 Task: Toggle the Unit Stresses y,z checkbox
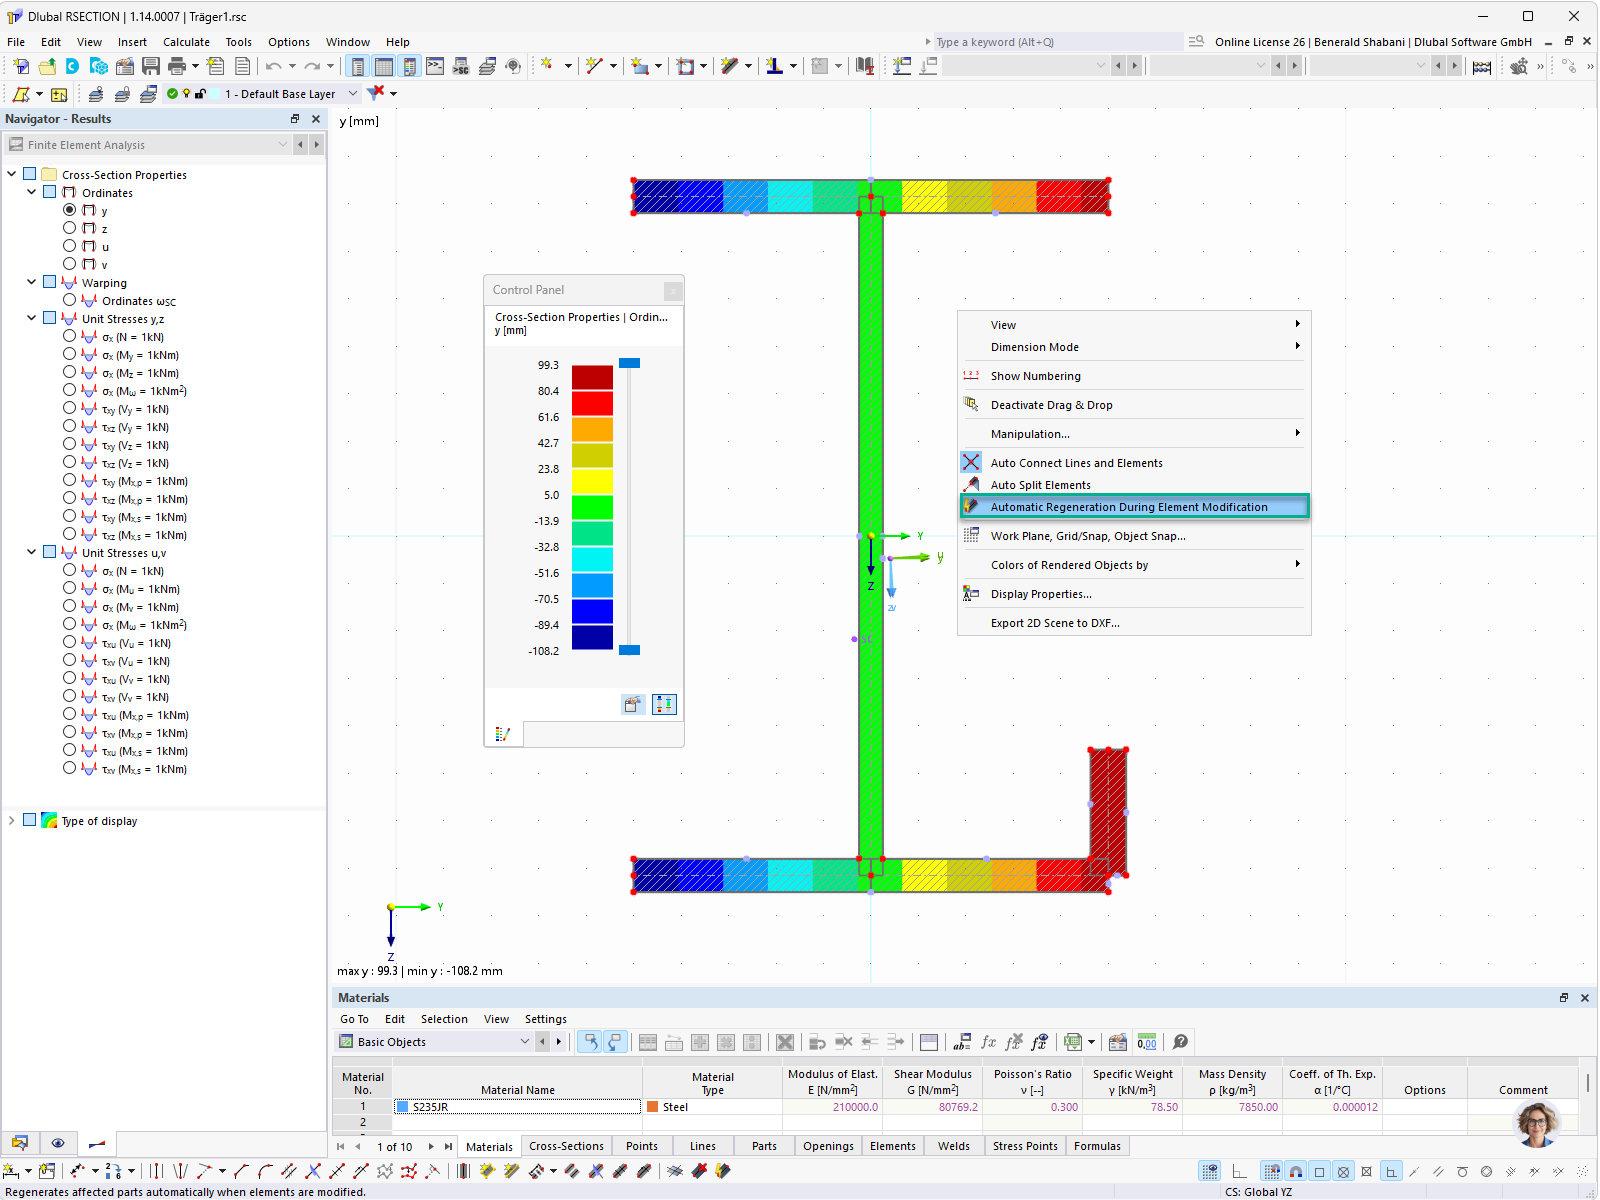click(50, 318)
